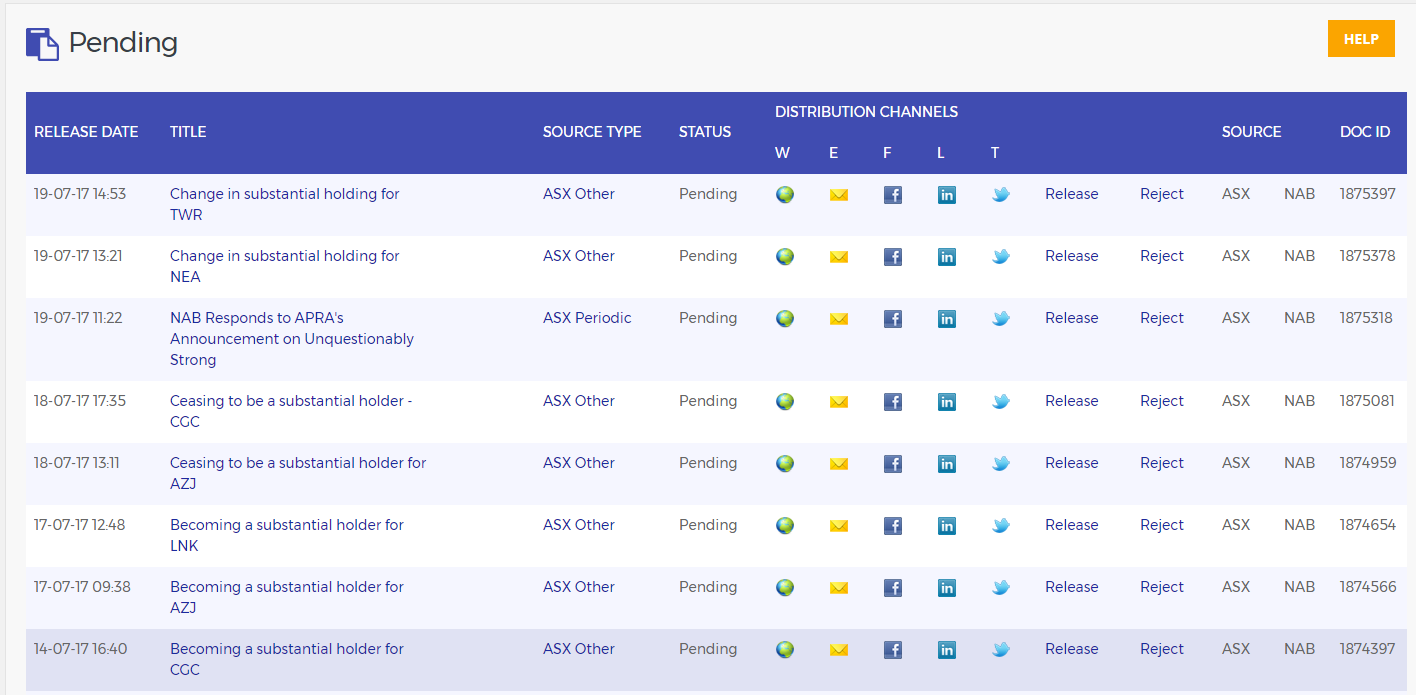1416x695 pixels.
Task: Click the TITLE column header
Action: click(188, 132)
